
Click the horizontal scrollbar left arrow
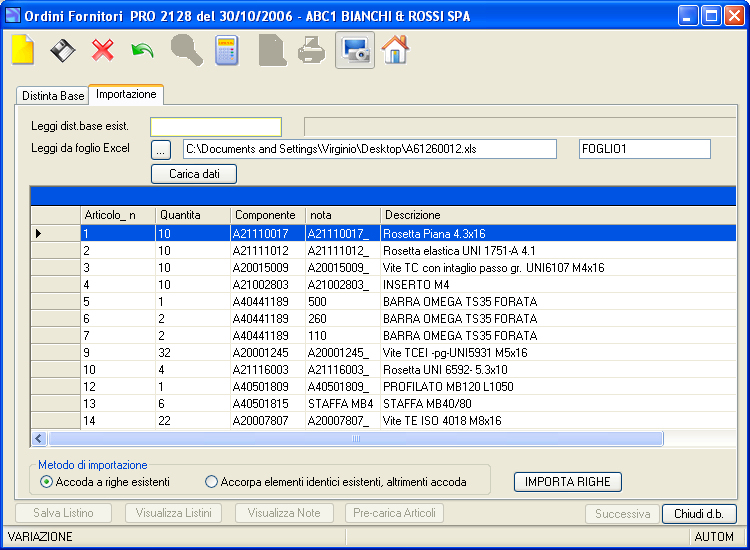pos(39,438)
